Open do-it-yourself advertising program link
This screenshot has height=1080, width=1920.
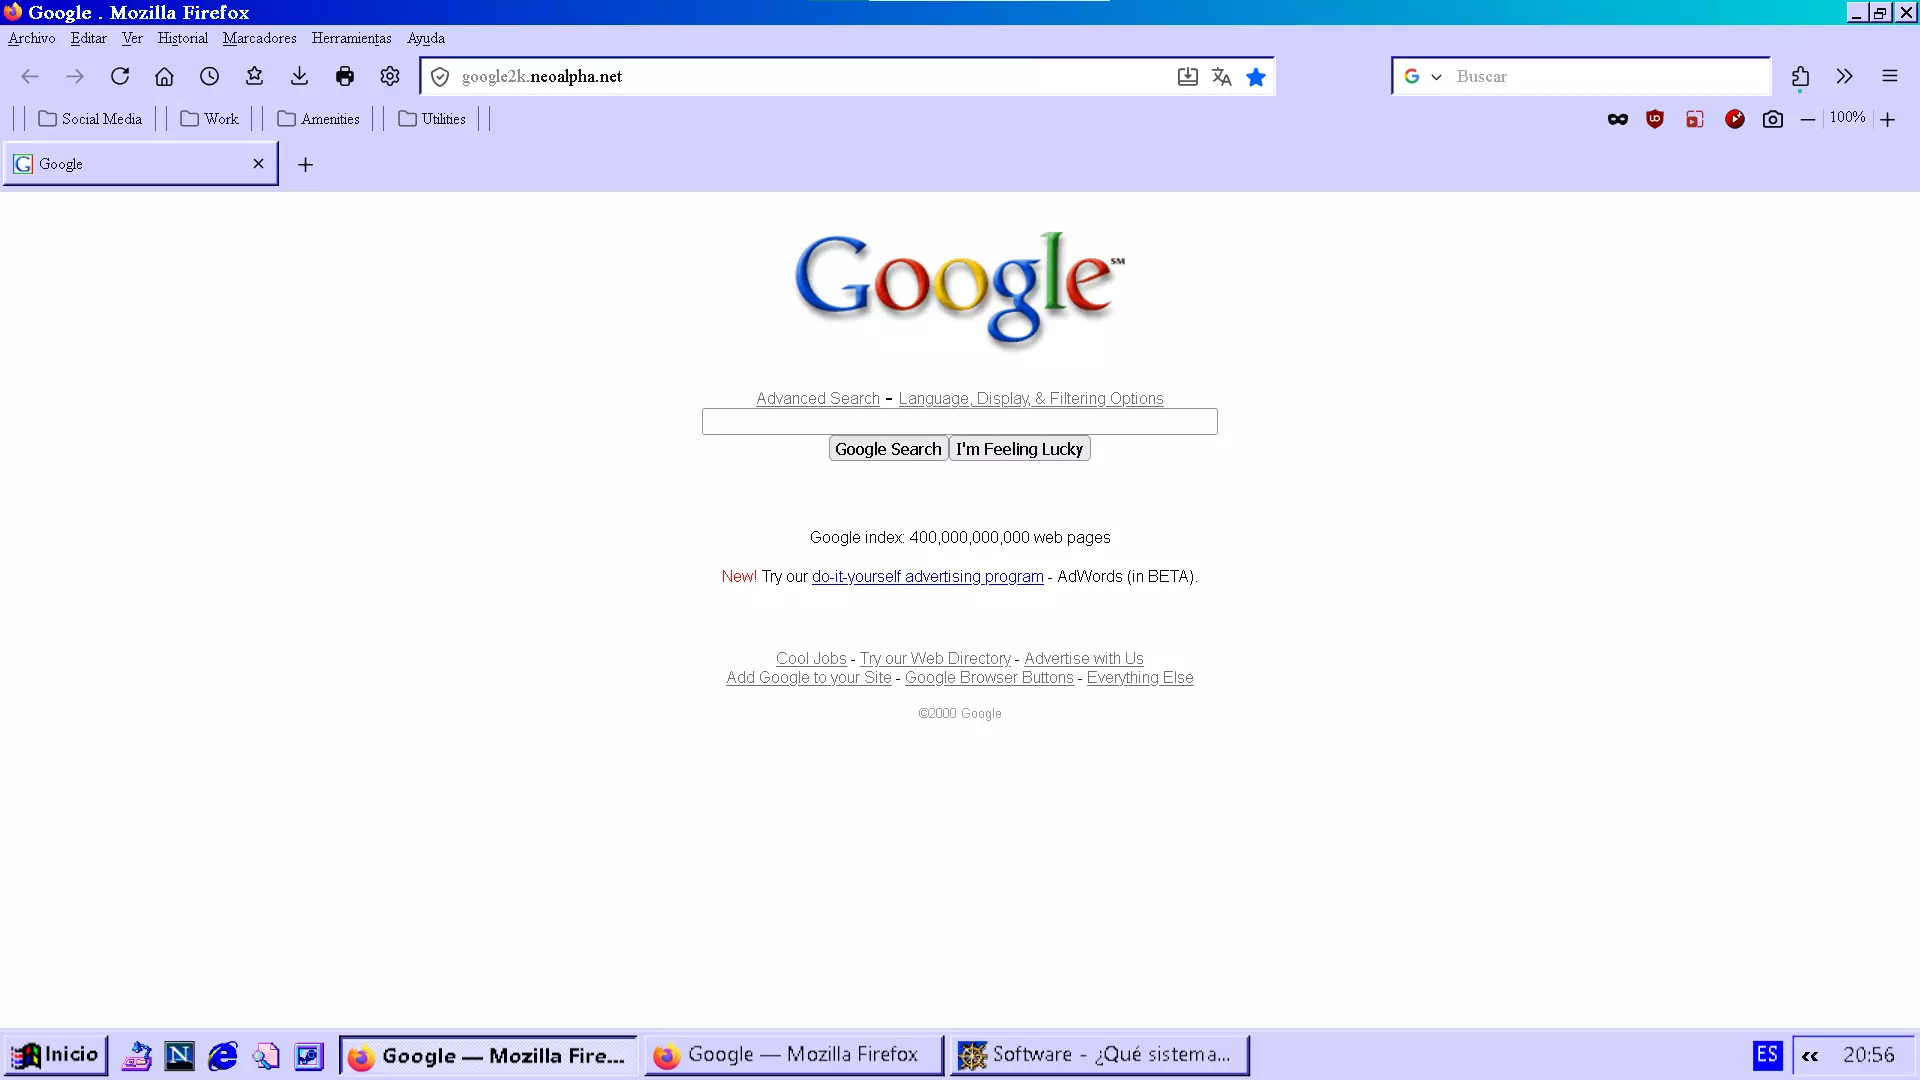click(927, 576)
